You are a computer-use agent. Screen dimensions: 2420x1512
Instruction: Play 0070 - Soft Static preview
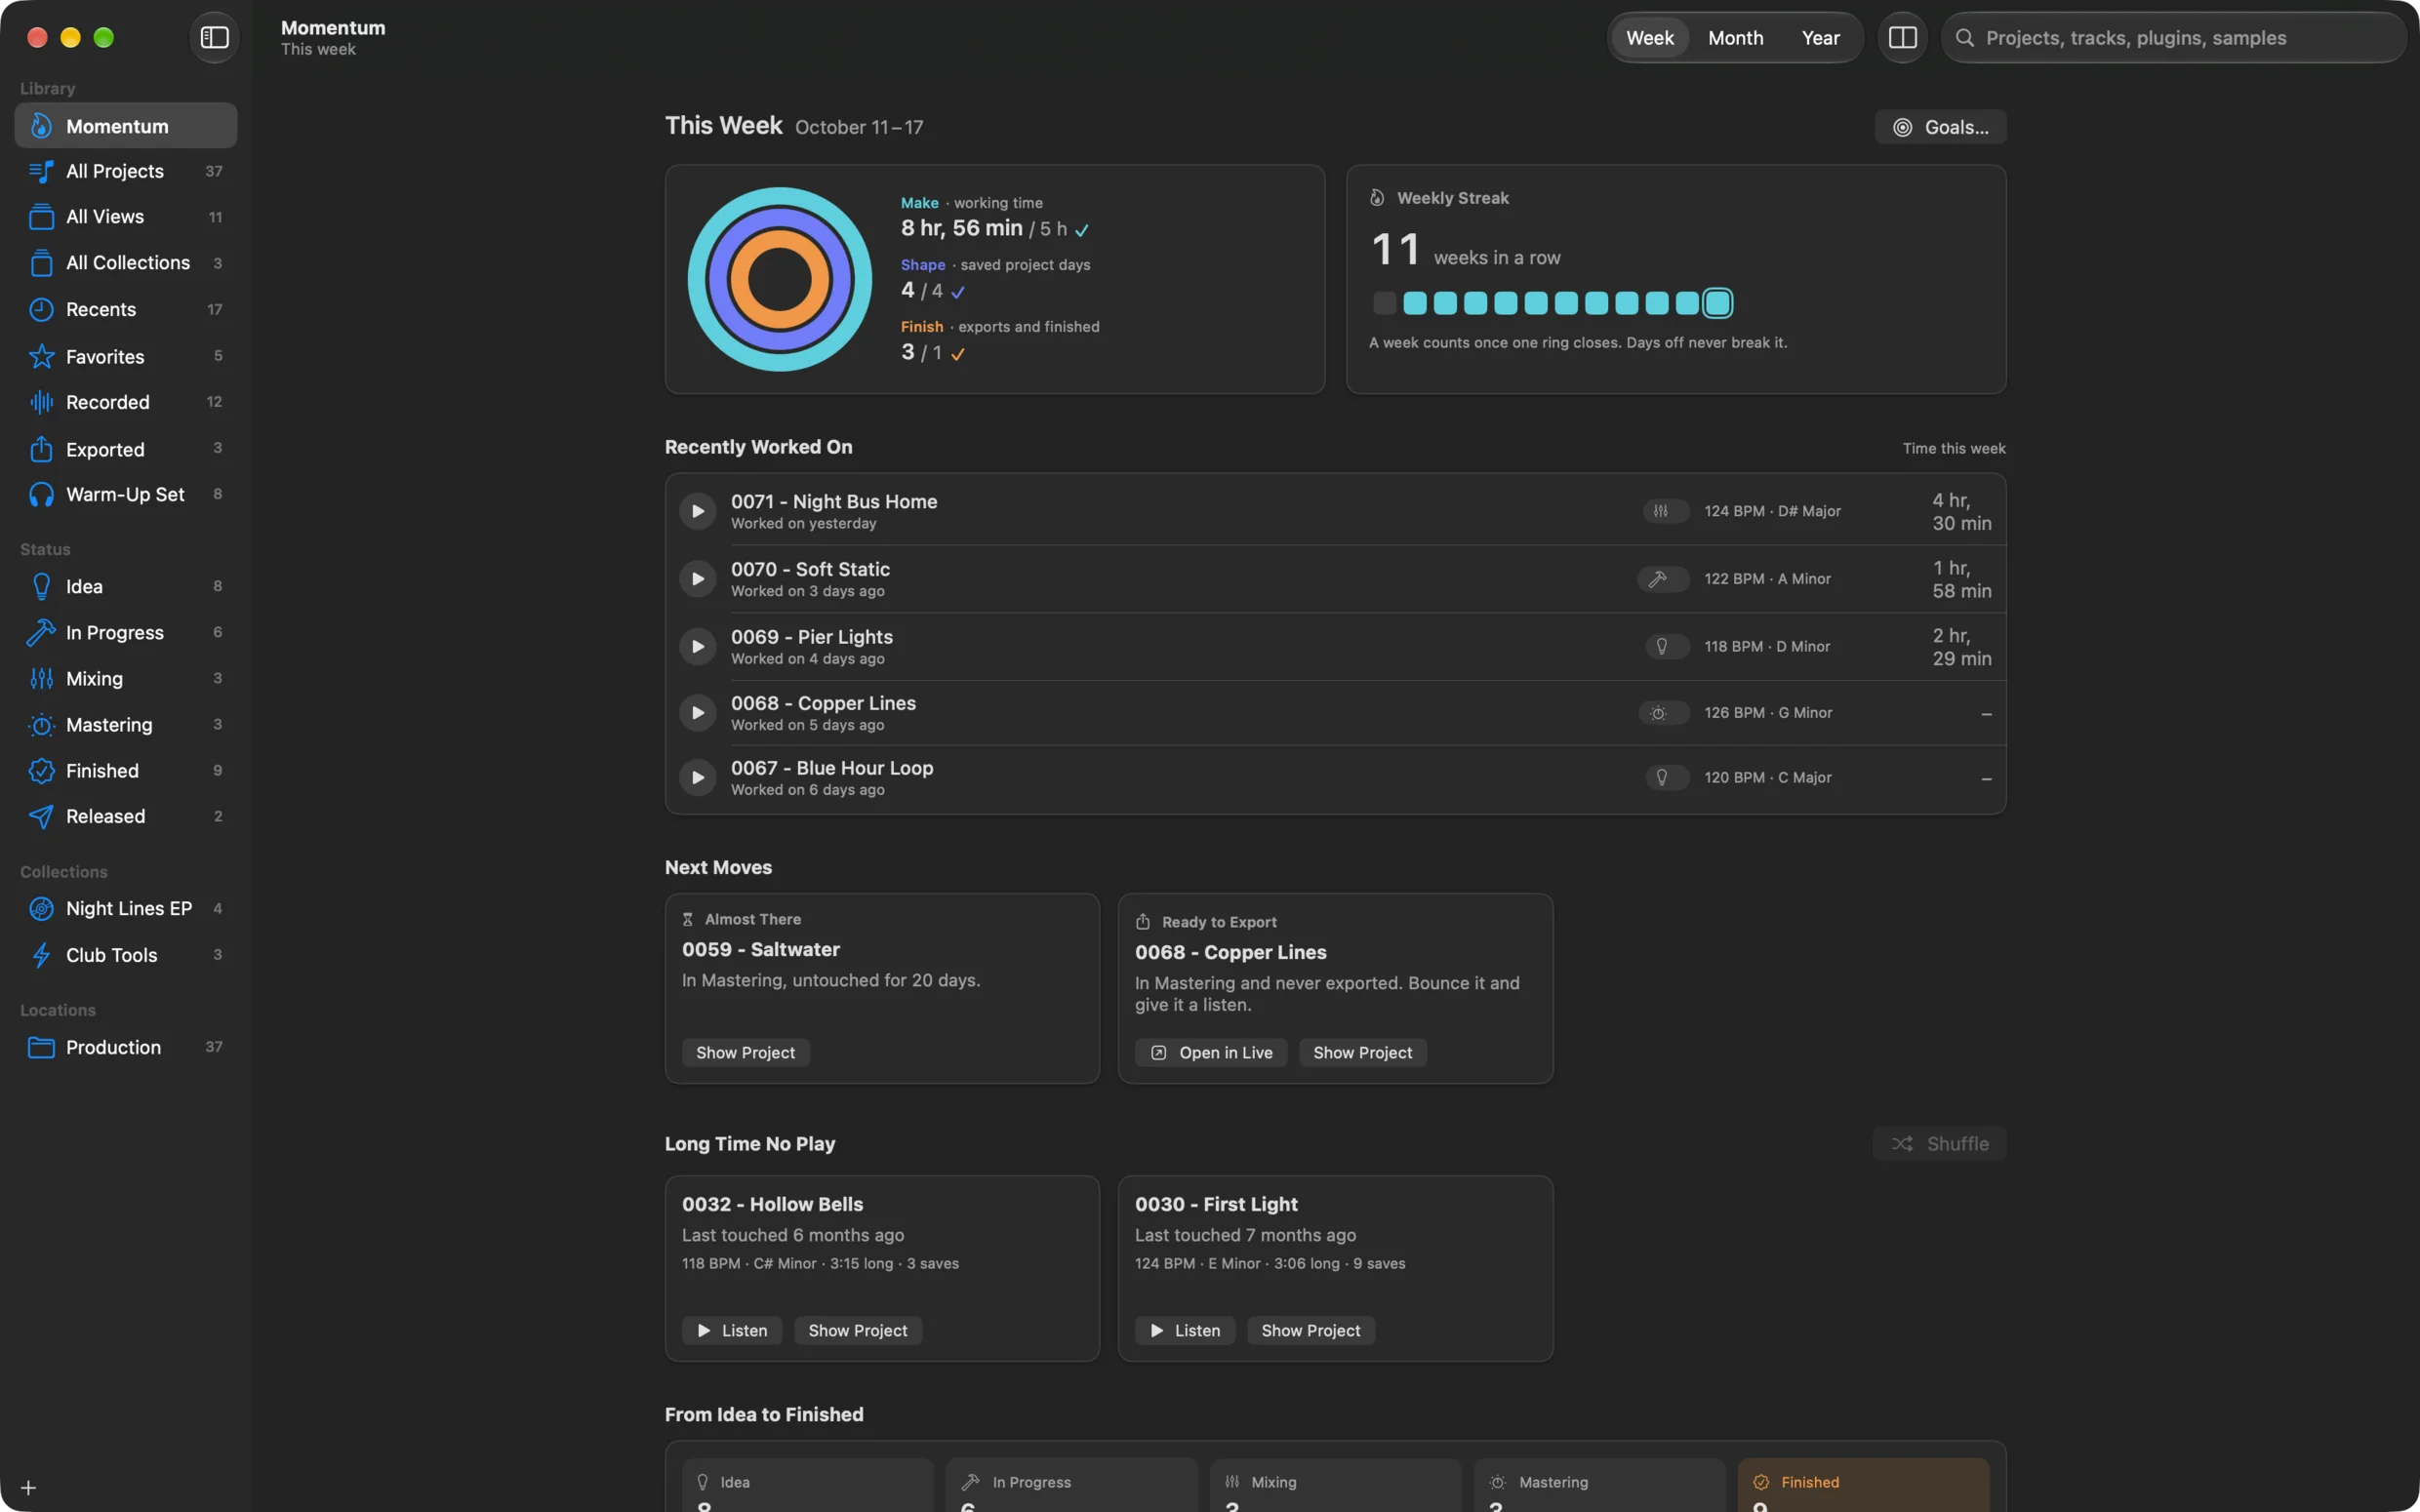click(x=698, y=579)
